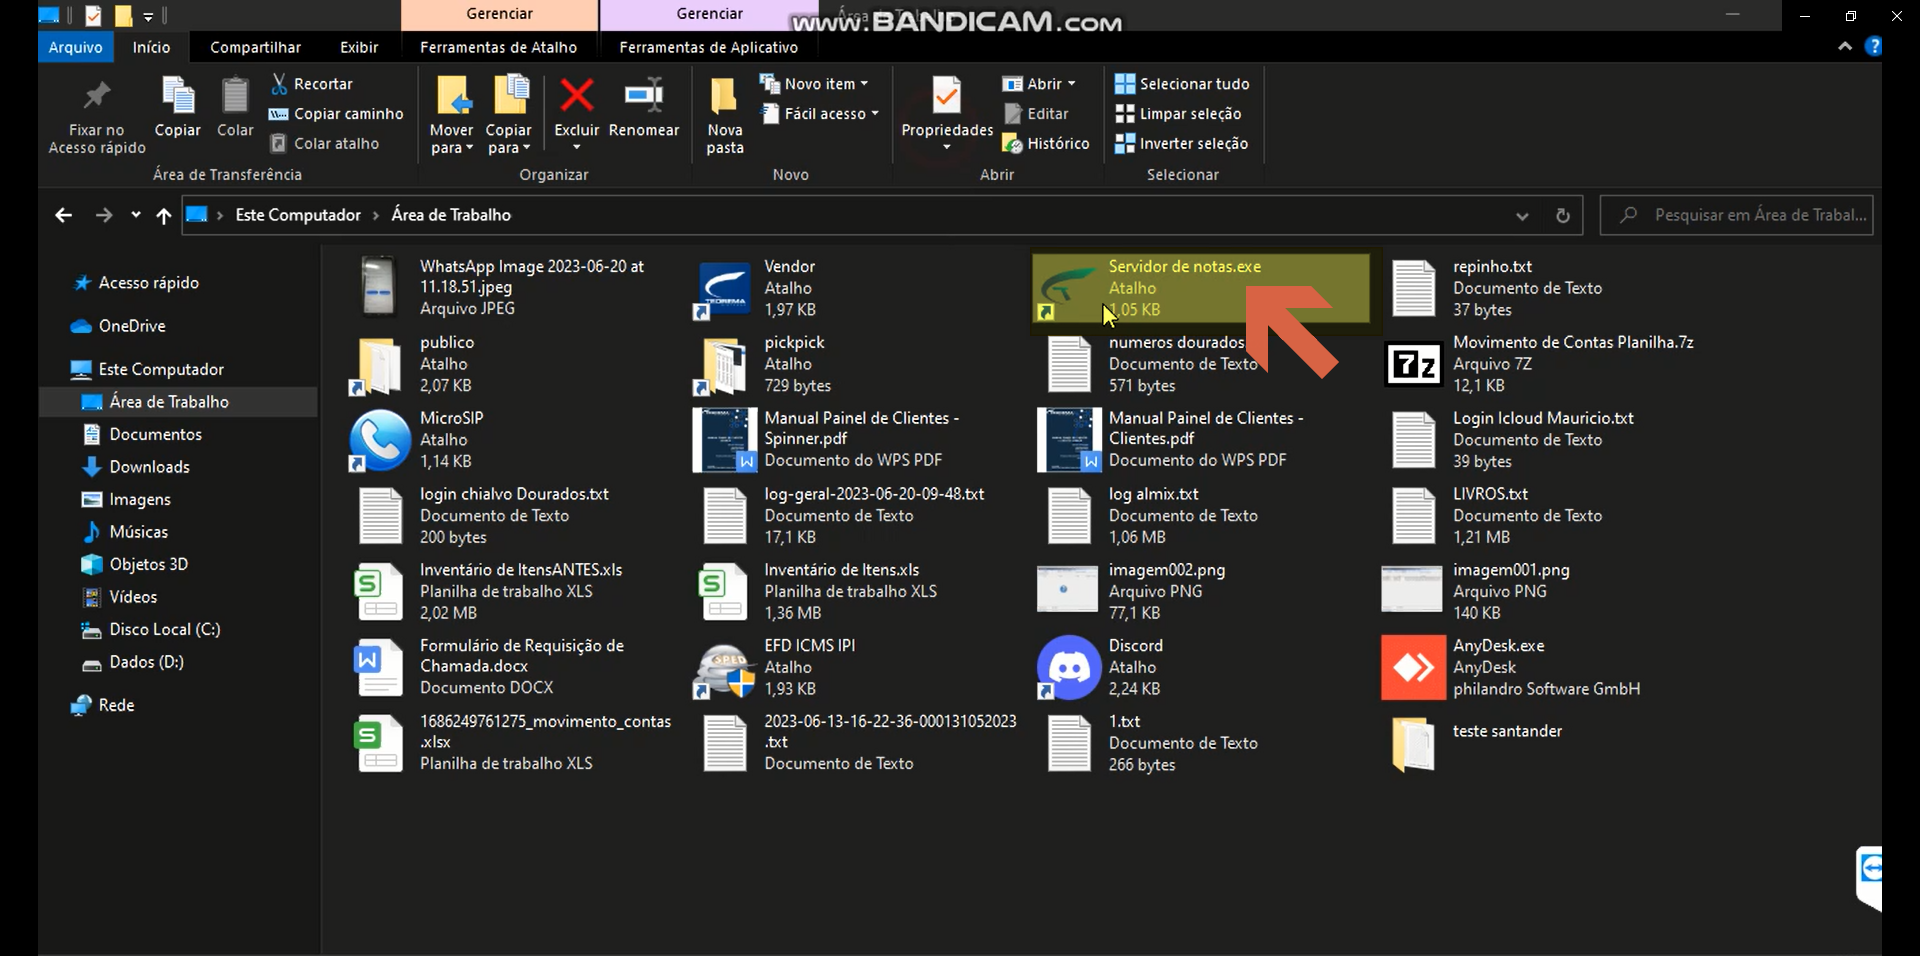The height and width of the screenshot is (956, 1920).
Task: Open the Arquivo menu tab
Action: pyautogui.click(x=75, y=47)
